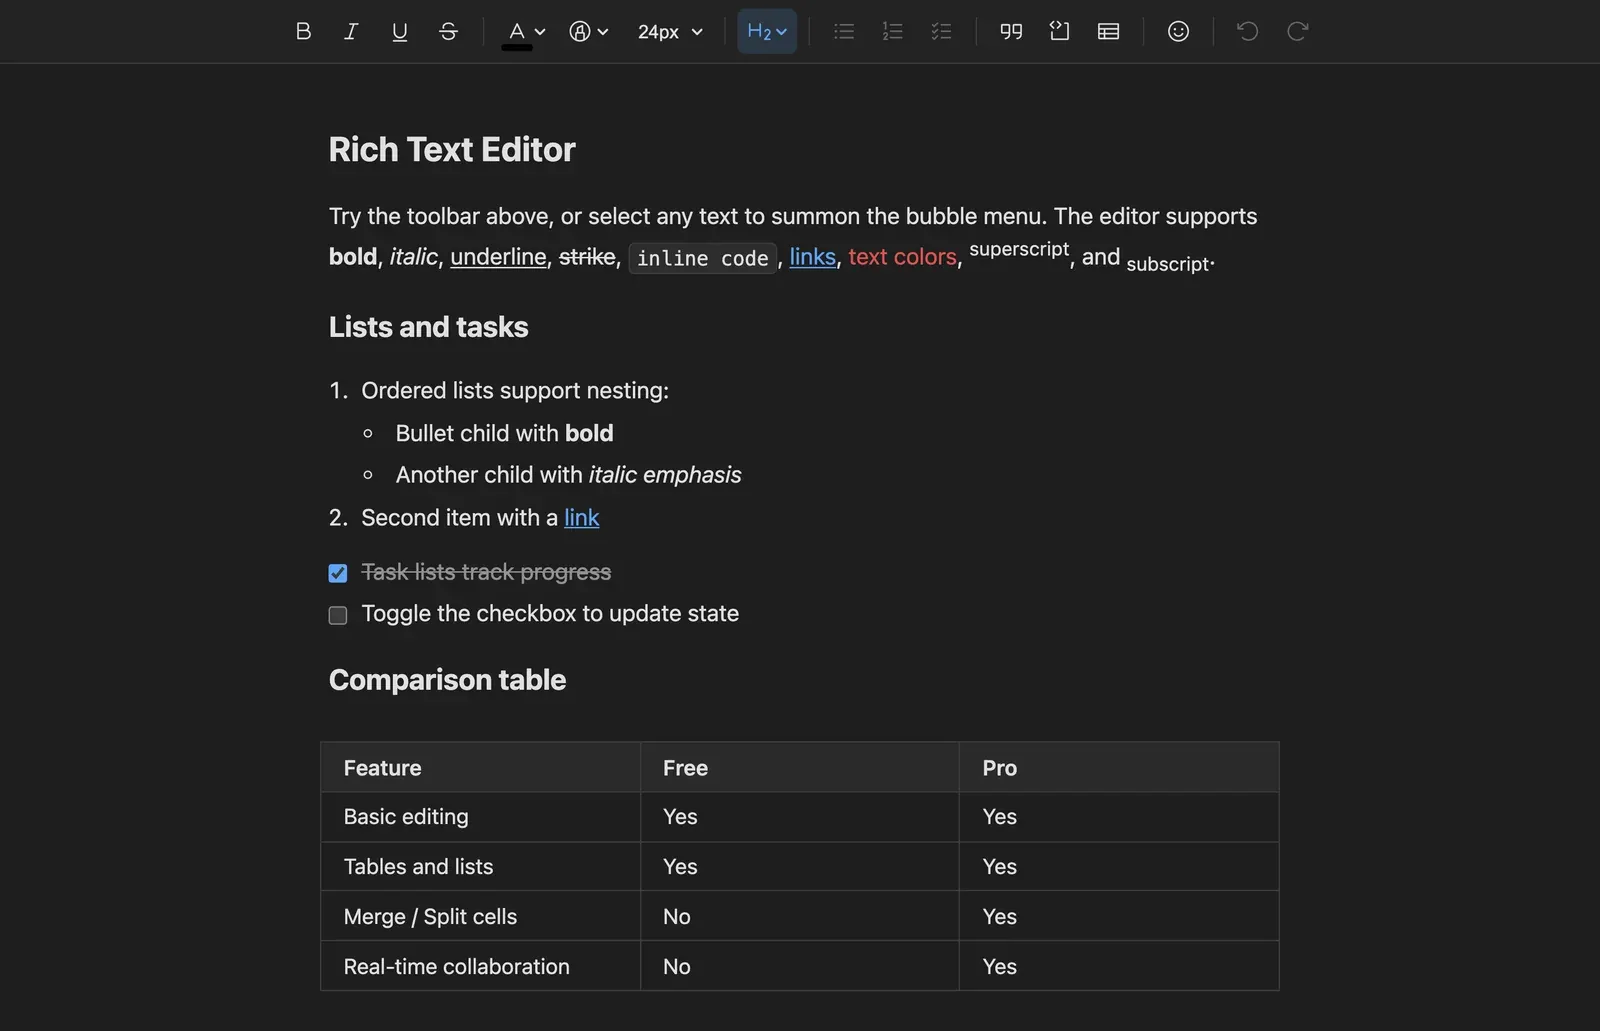
Task: Click the 'inline code' snippet
Action: click(x=702, y=258)
